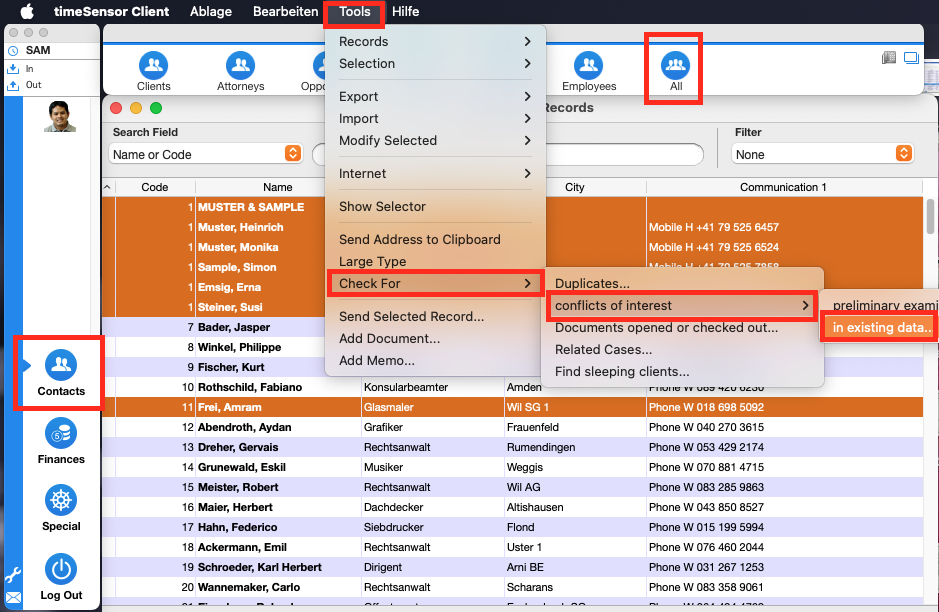Expand the Records submenu
This screenshot has width=939, height=612.
pos(435,41)
